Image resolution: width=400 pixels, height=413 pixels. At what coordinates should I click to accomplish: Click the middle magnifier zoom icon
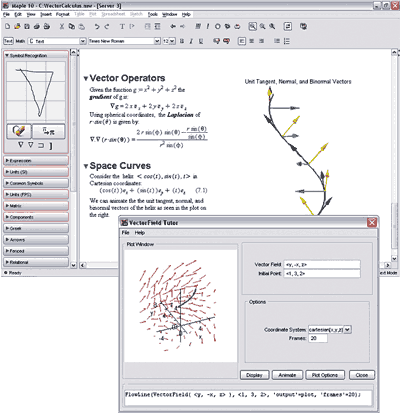pos(263,26)
